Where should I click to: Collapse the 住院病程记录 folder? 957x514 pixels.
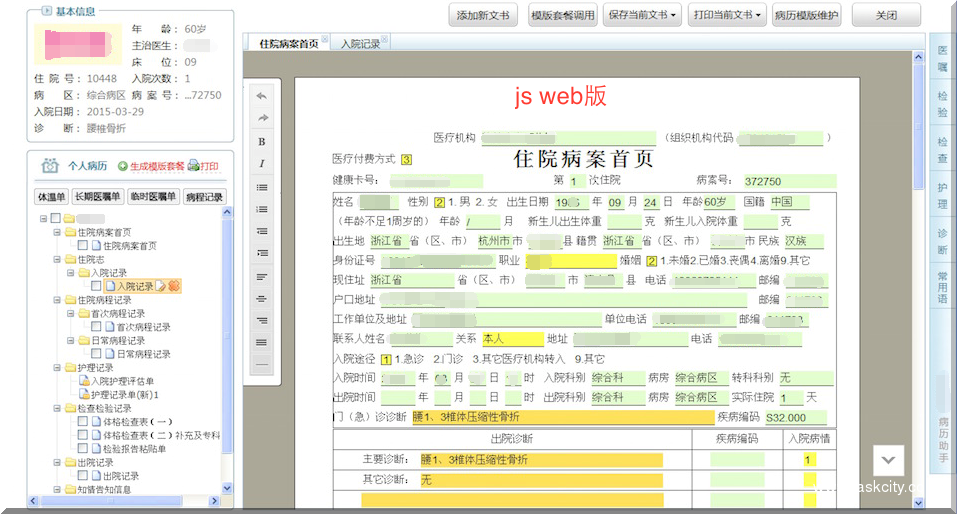click(x=57, y=300)
